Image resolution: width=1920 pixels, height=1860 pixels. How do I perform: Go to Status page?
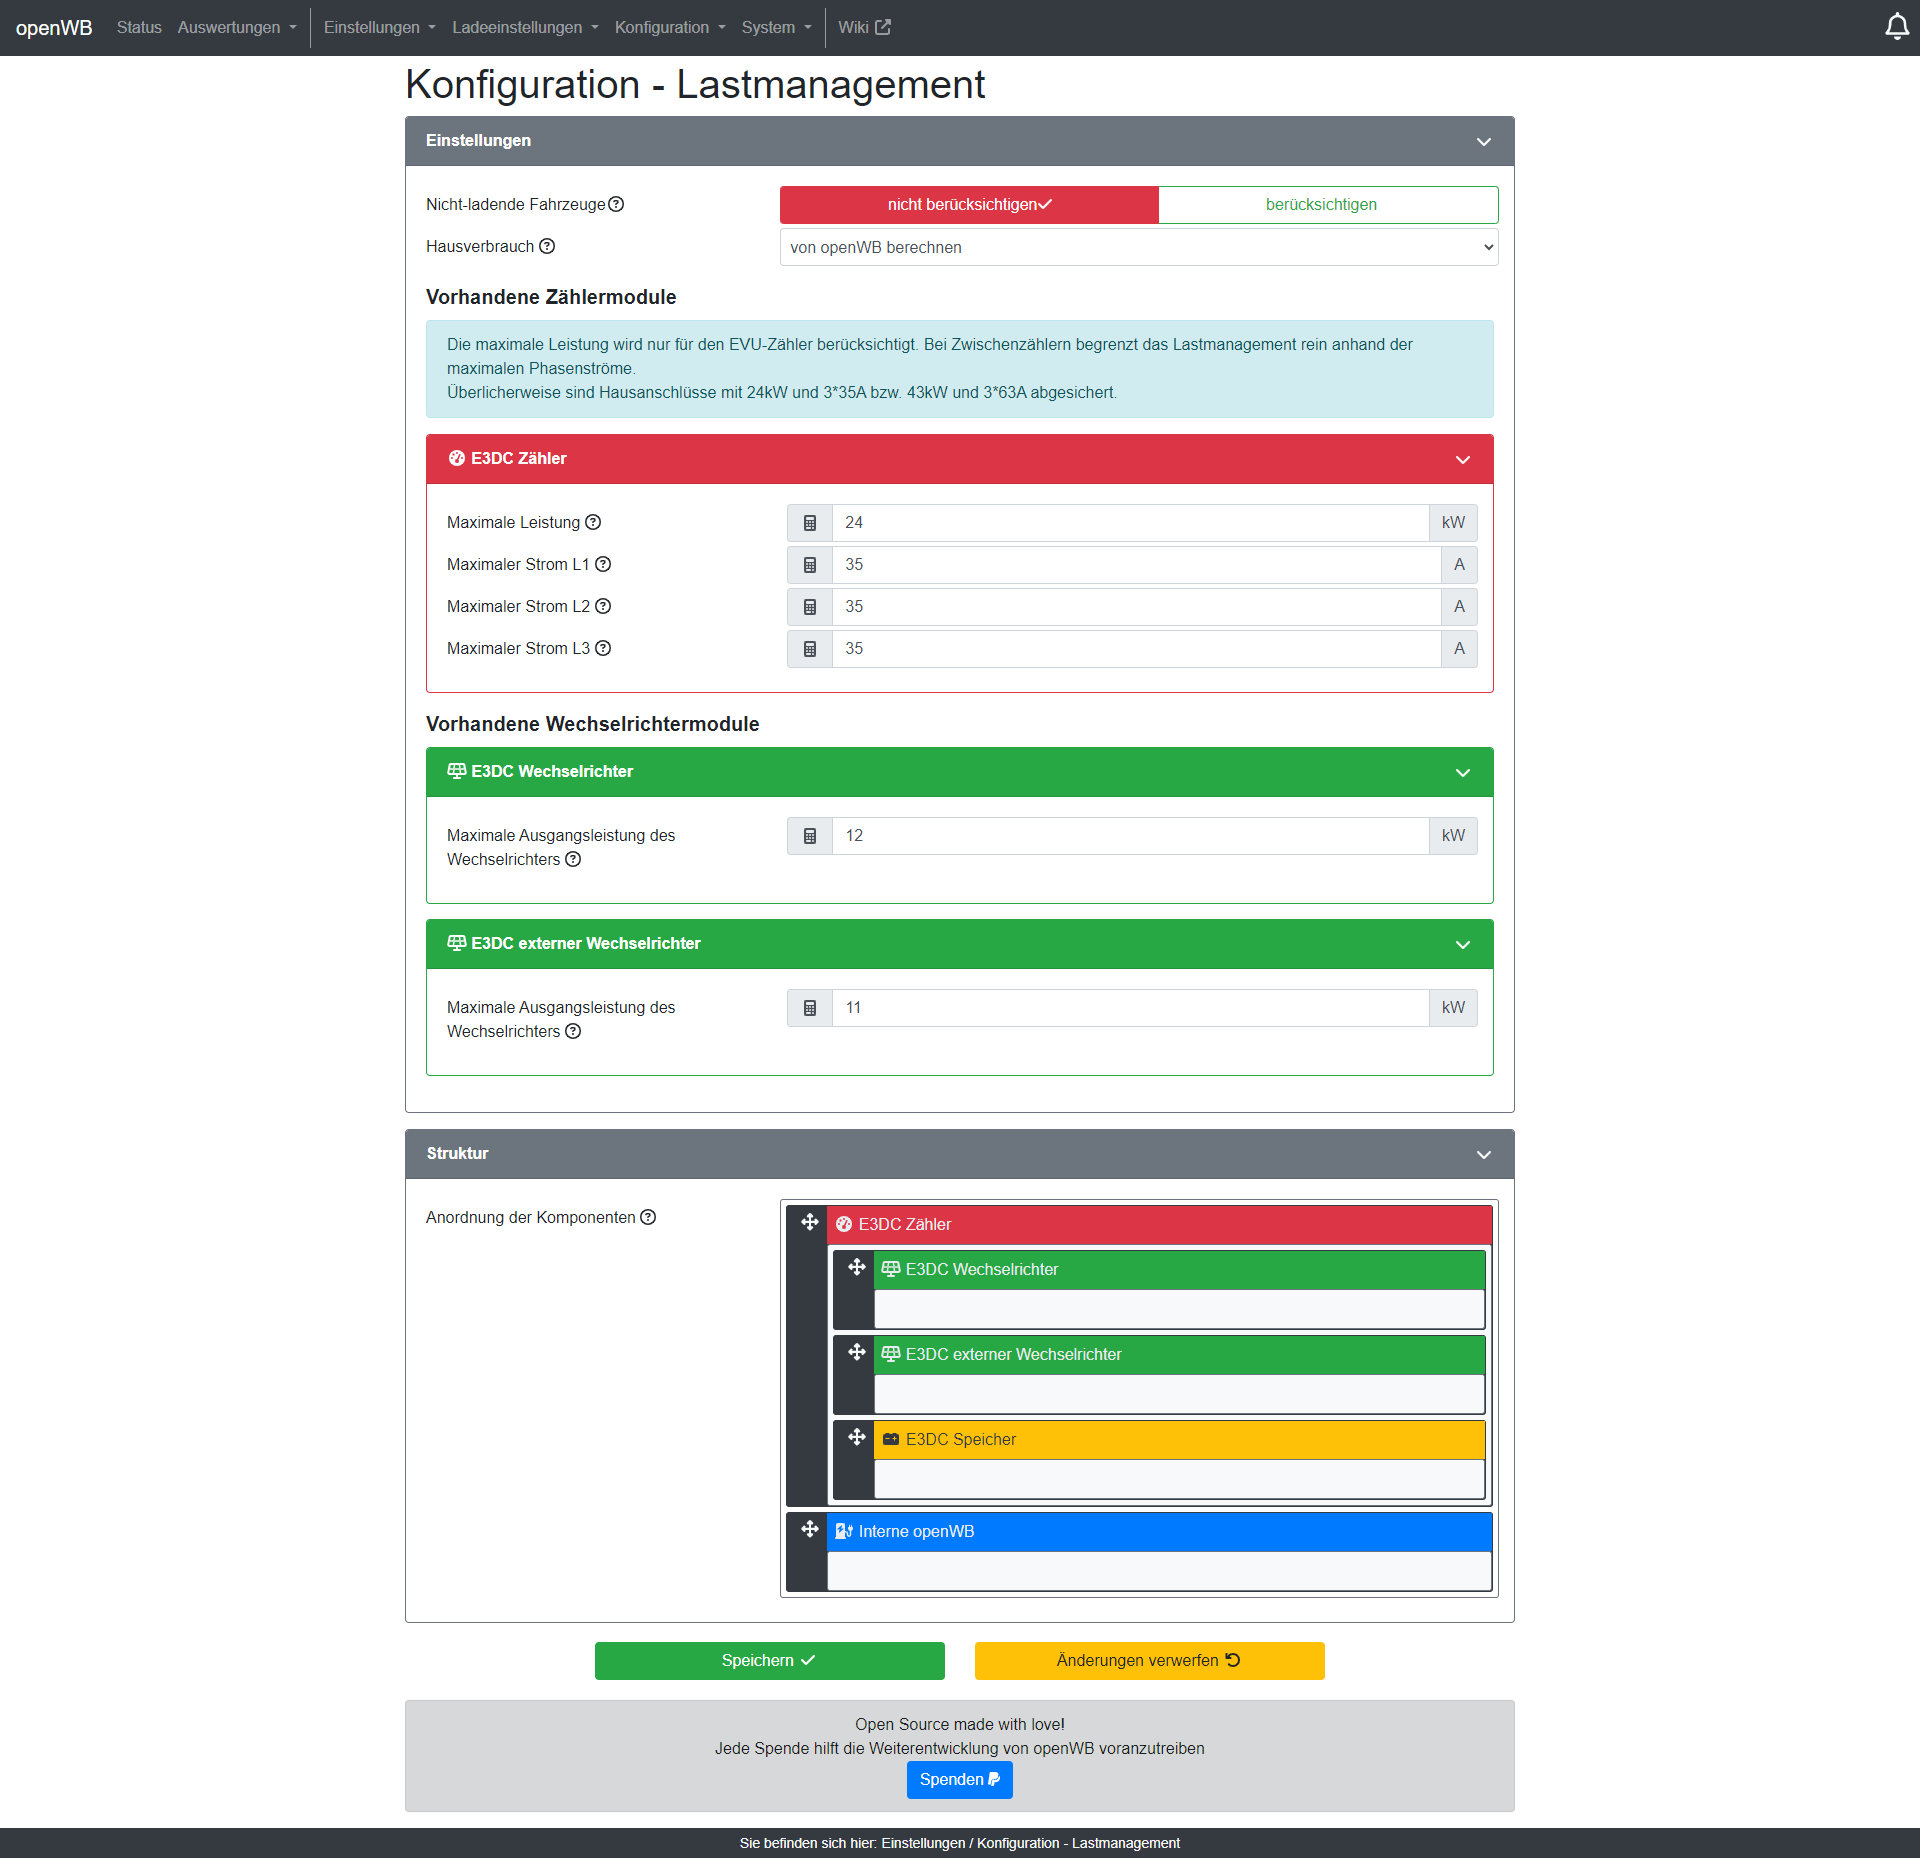(139, 27)
